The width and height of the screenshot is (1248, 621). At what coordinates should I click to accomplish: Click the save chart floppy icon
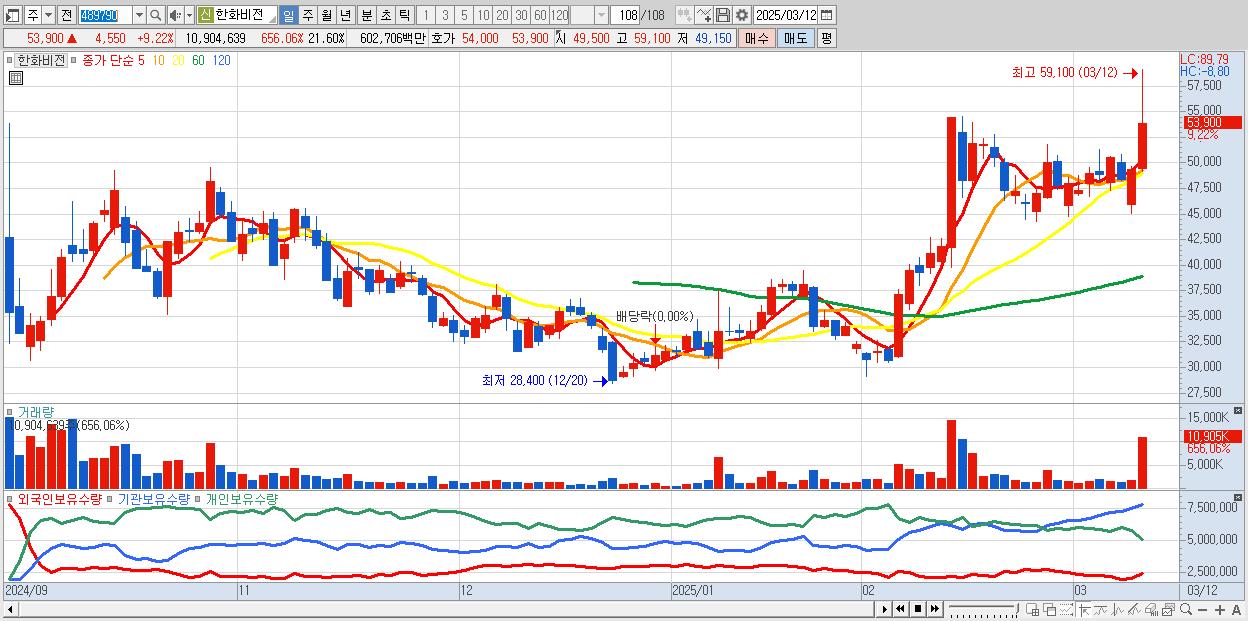[722, 15]
